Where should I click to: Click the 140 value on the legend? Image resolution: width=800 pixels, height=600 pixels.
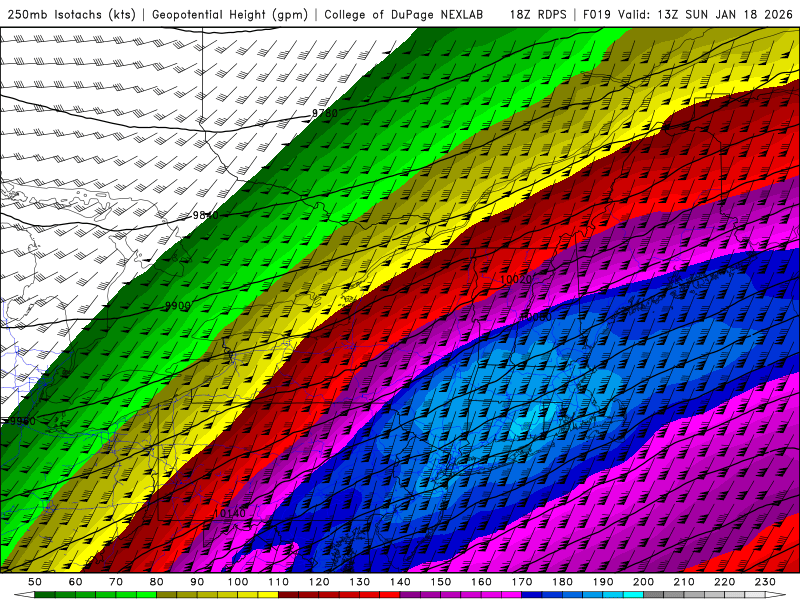pyautogui.click(x=401, y=582)
